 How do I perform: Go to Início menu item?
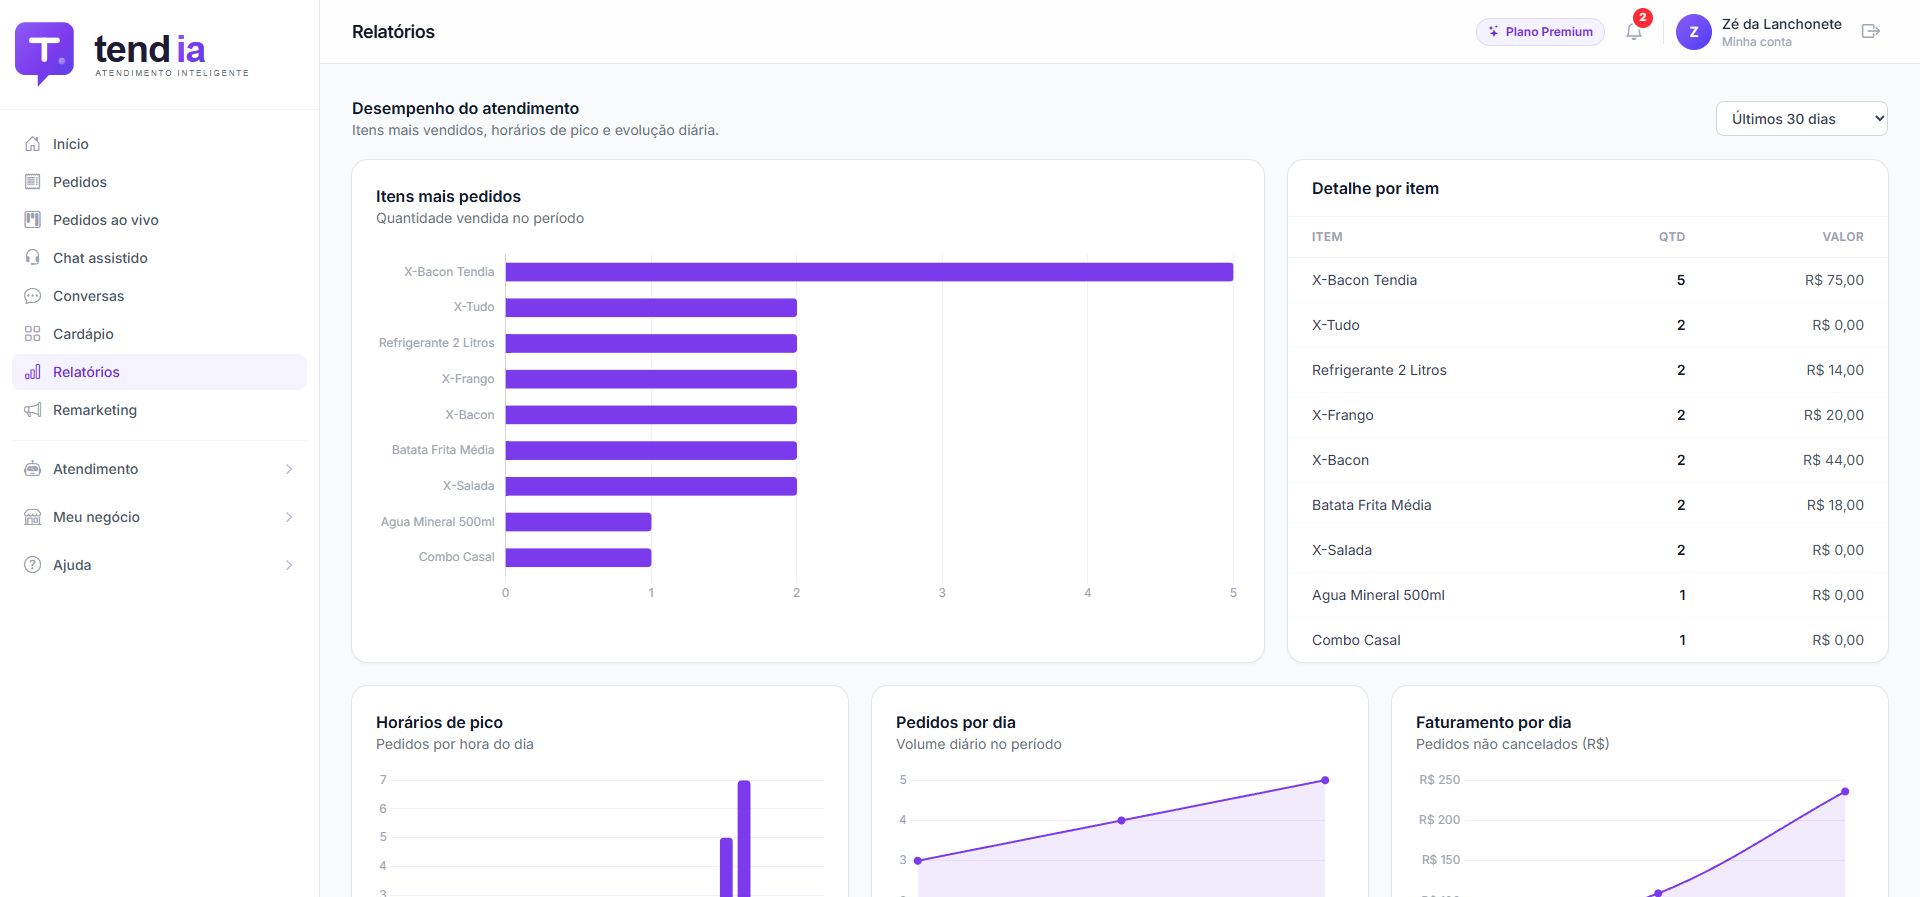coord(159,144)
